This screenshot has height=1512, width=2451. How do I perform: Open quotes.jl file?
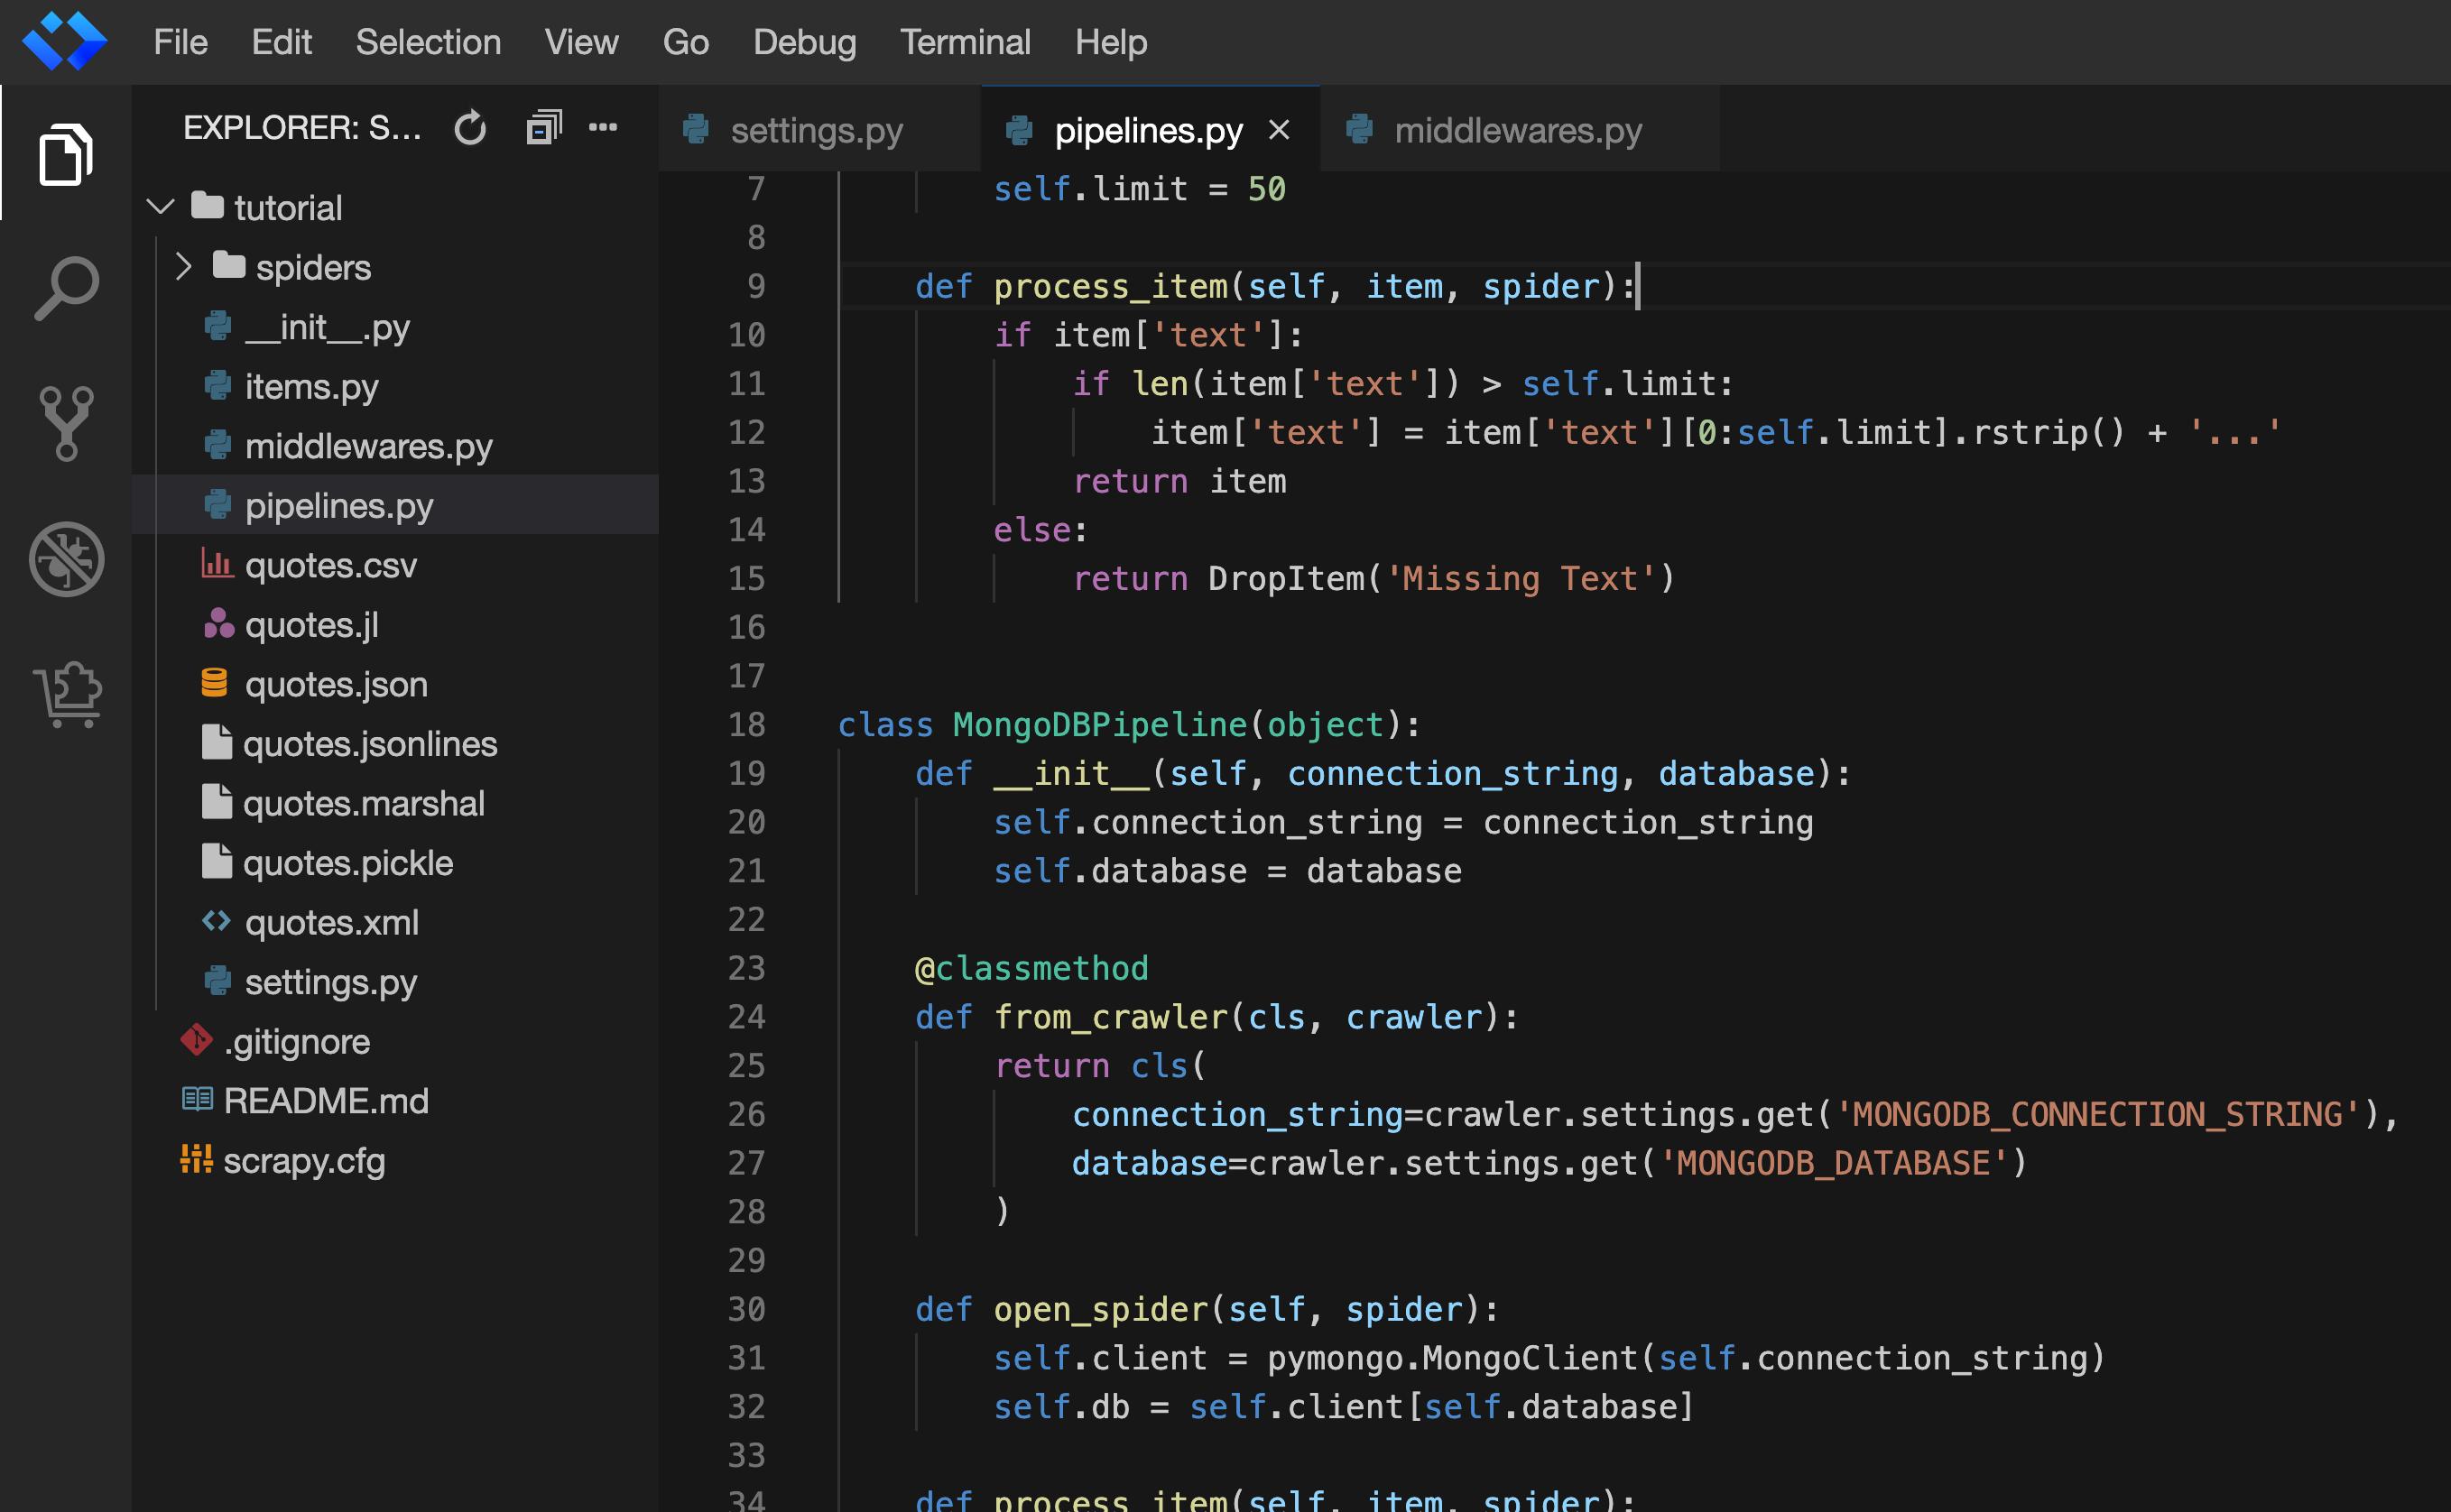395,624
